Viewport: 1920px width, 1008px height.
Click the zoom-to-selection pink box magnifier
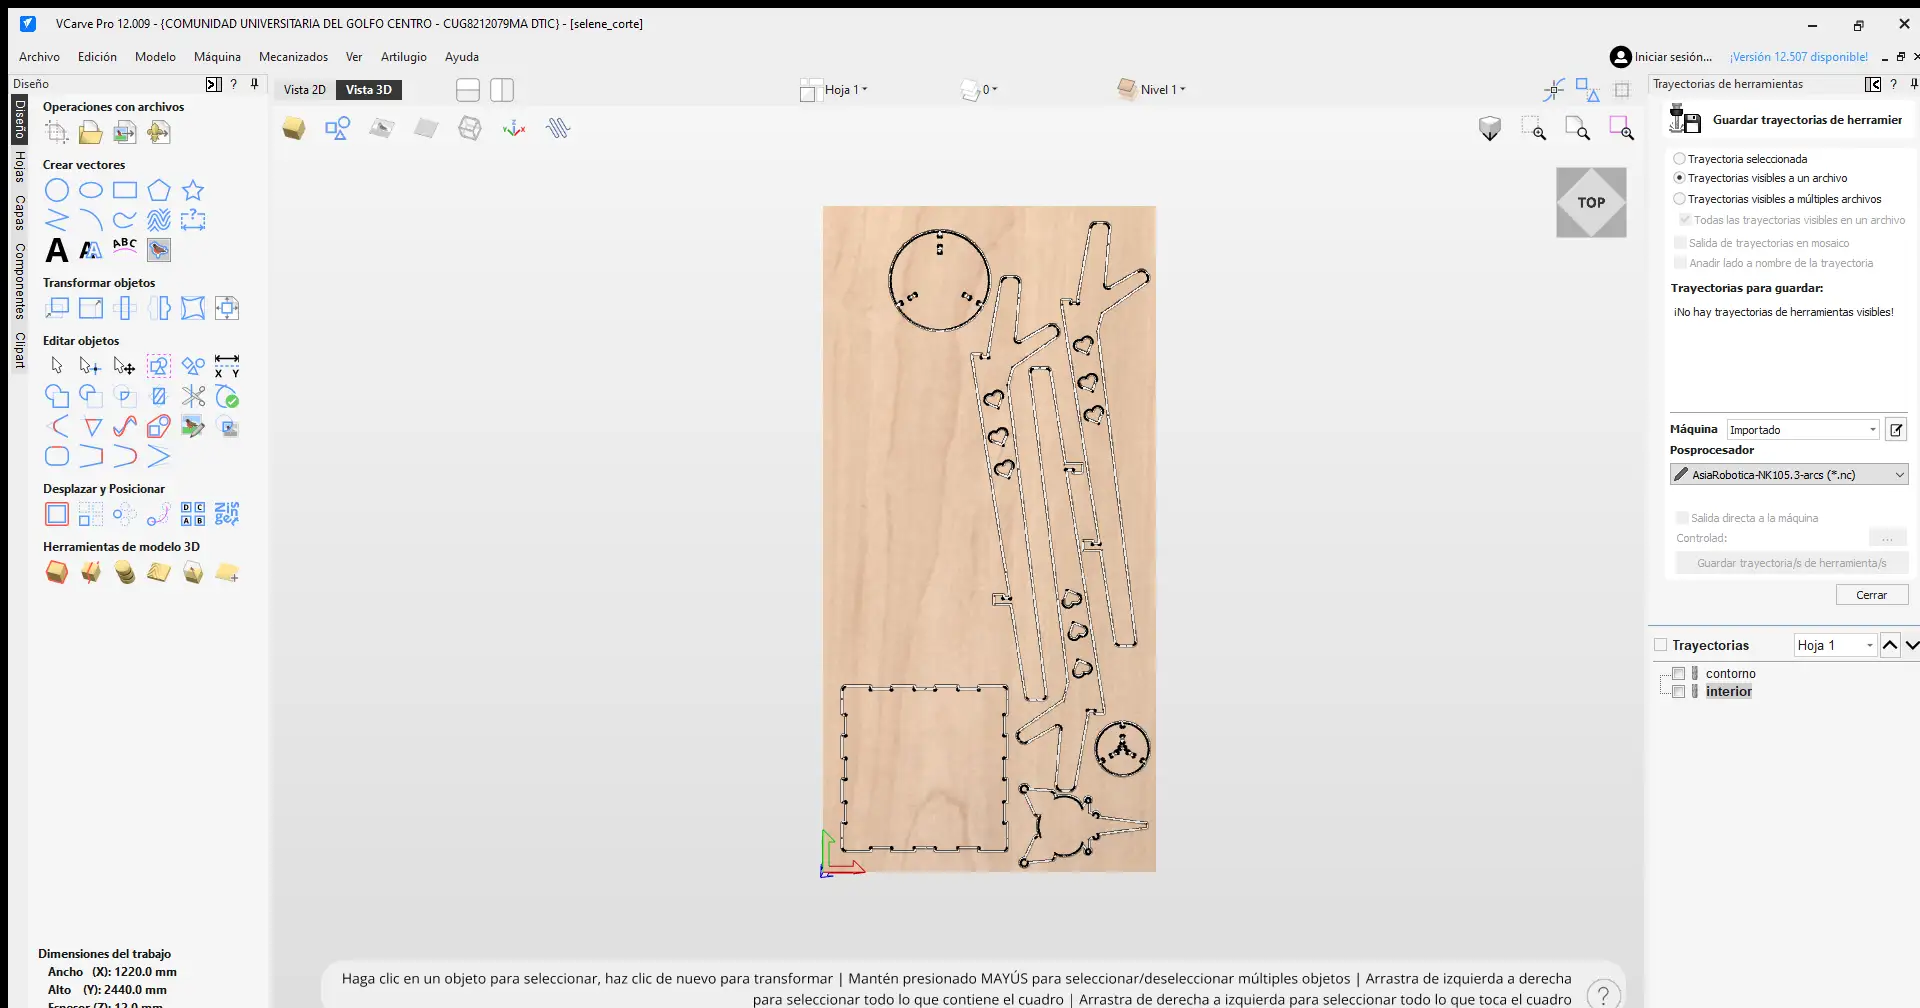click(1621, 128)
